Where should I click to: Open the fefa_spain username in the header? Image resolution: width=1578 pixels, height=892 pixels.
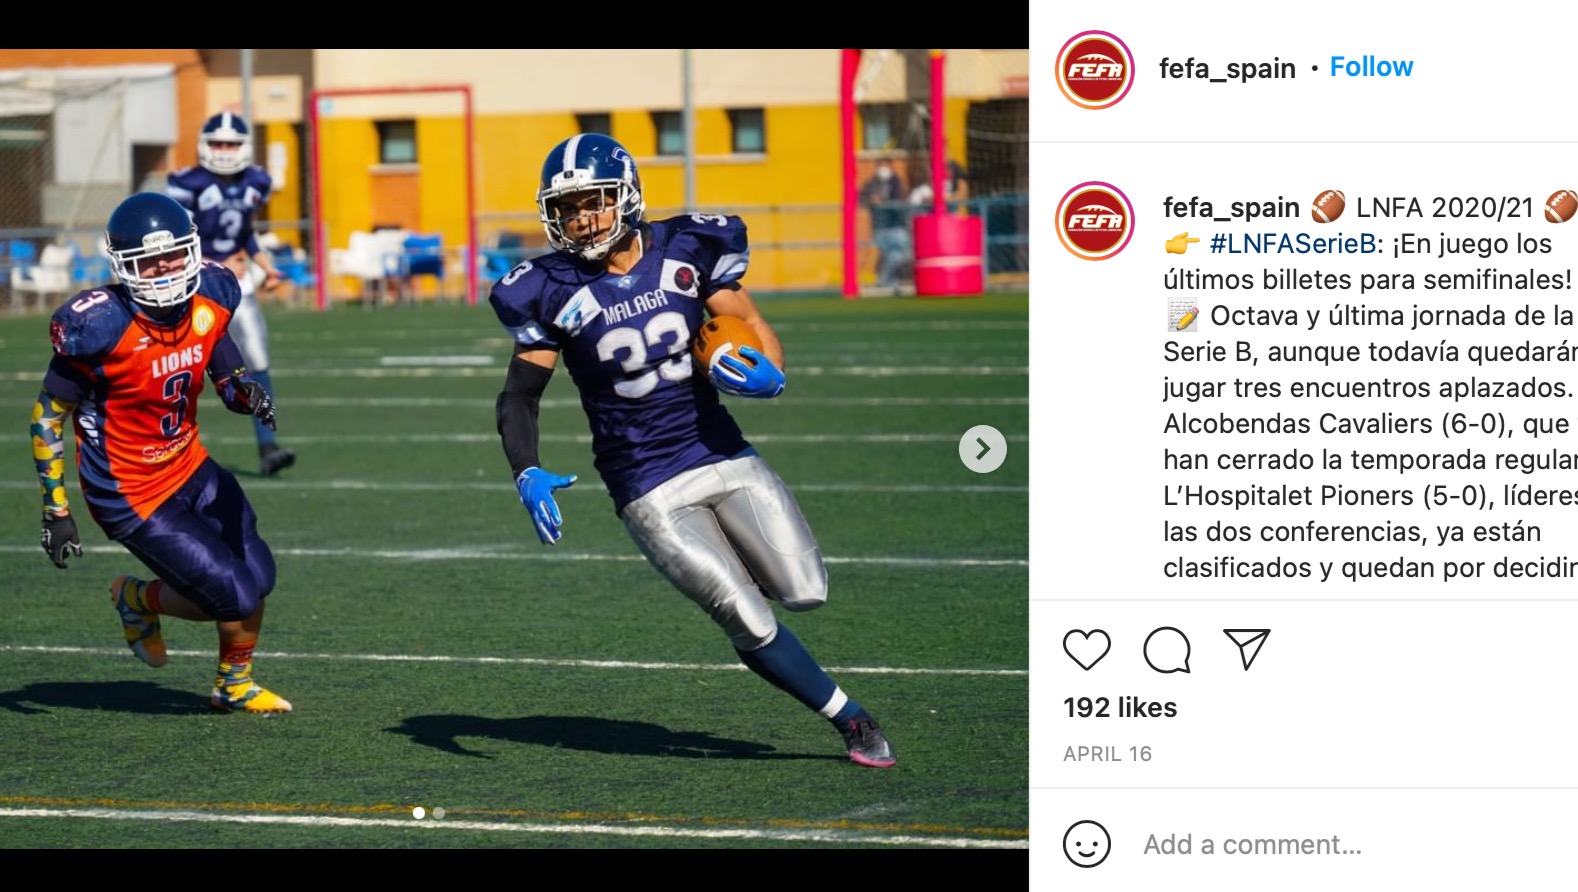[1227, 68]
